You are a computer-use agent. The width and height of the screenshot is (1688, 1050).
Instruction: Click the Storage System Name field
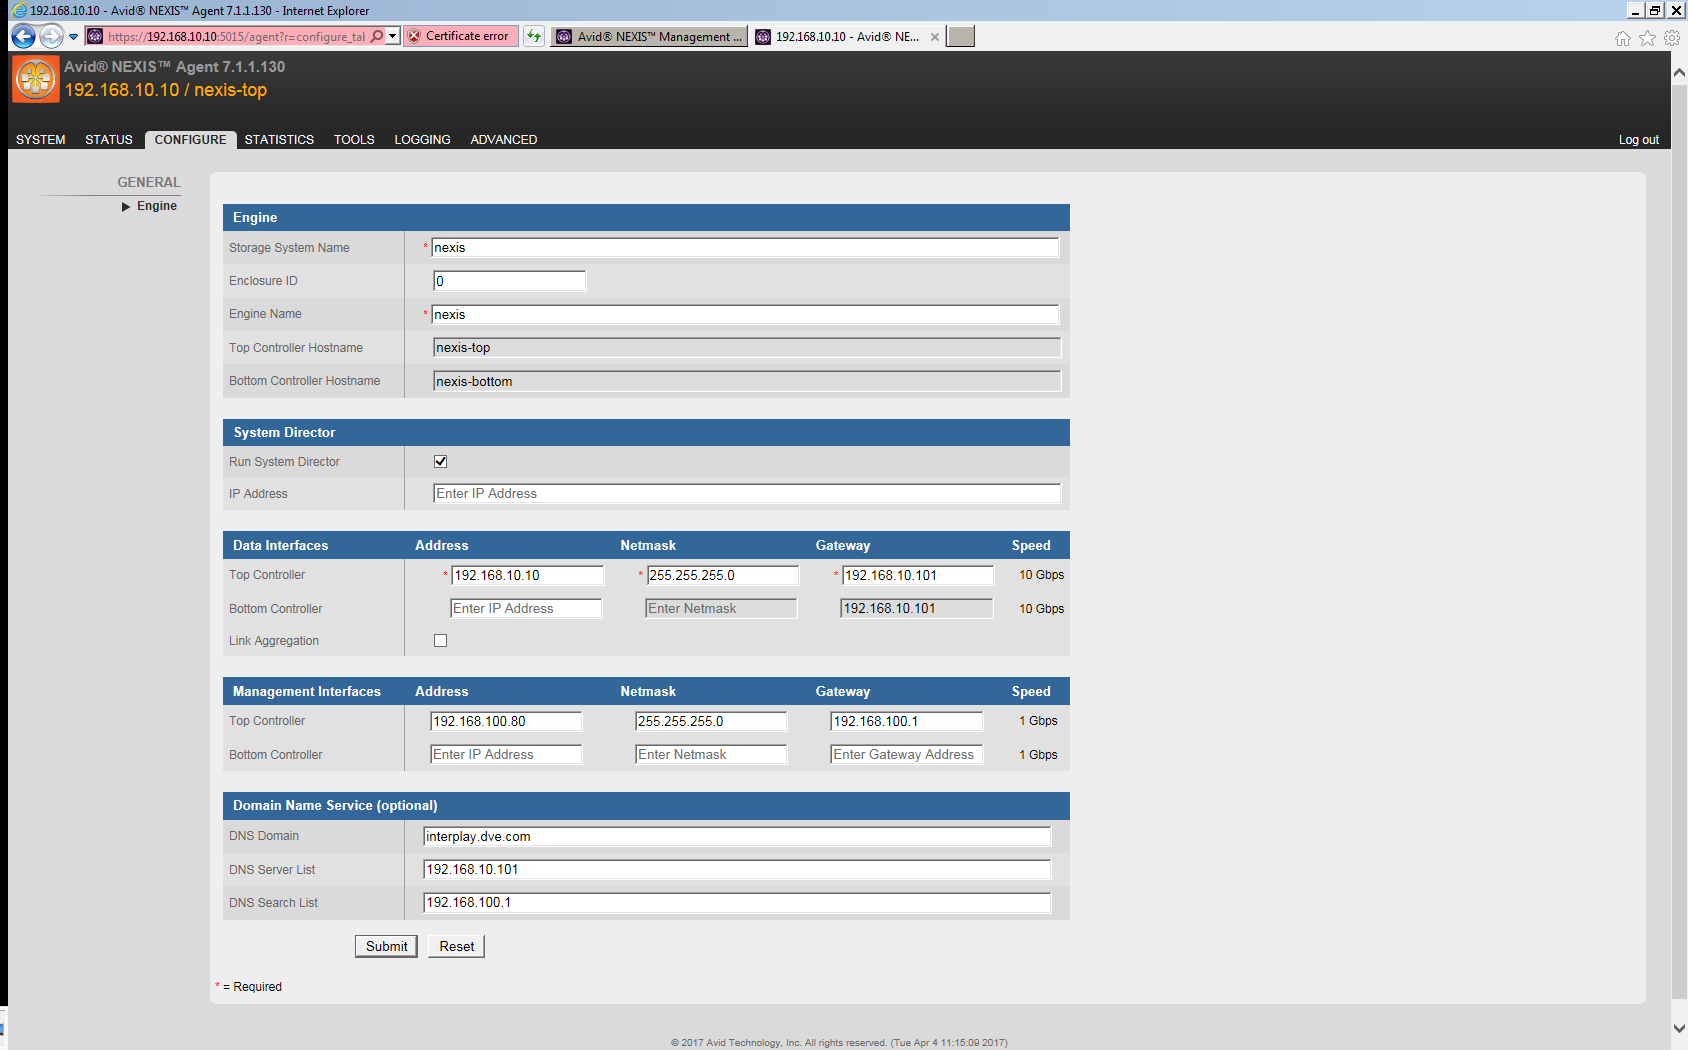745,248
